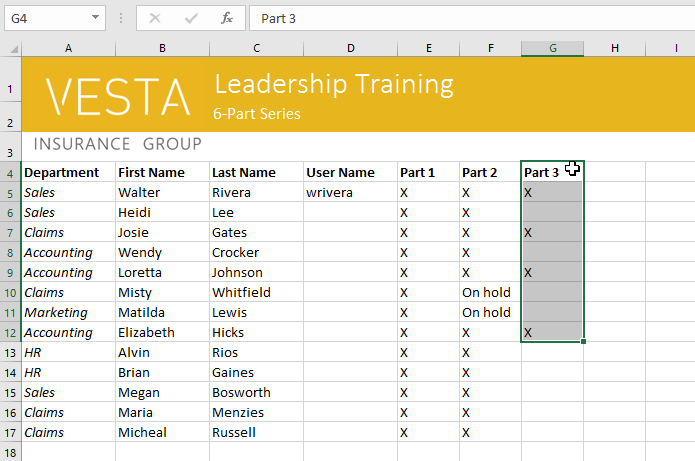Select column D header
Image resolution: width=695 pixels, height=461 pixels.
350,48
